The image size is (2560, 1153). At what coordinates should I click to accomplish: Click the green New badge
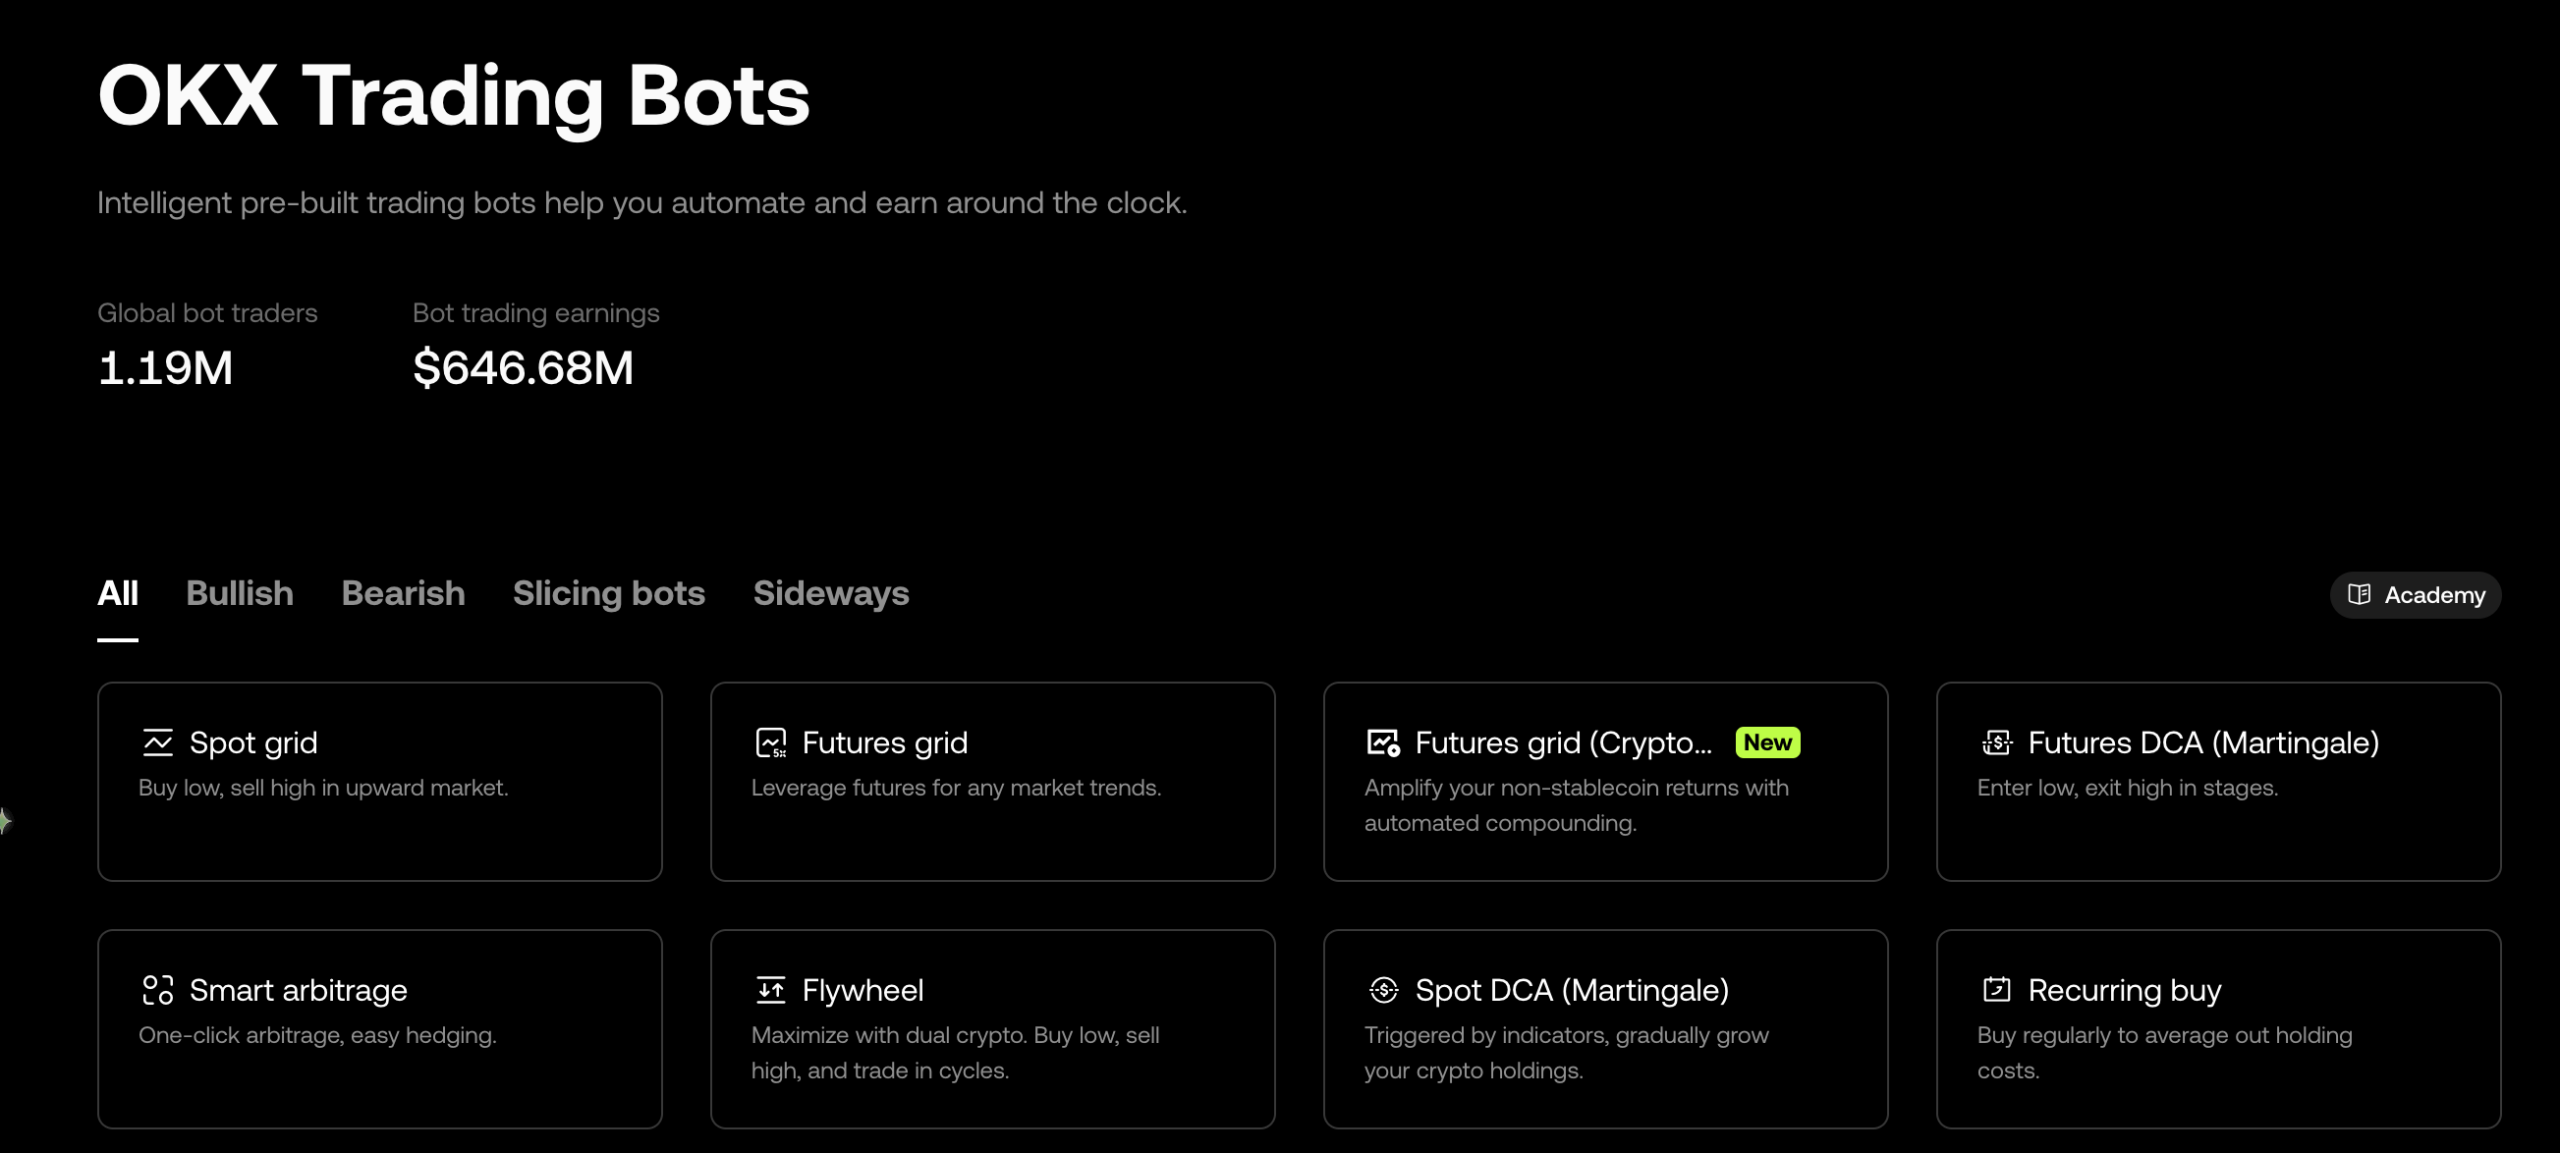[x=1767, y=743]
